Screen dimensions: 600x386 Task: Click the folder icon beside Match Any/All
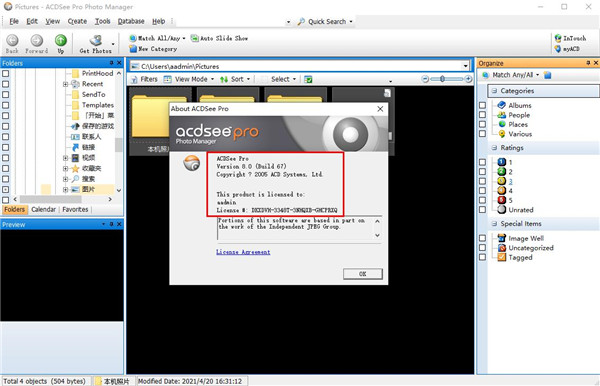click(x=548, y=75)
